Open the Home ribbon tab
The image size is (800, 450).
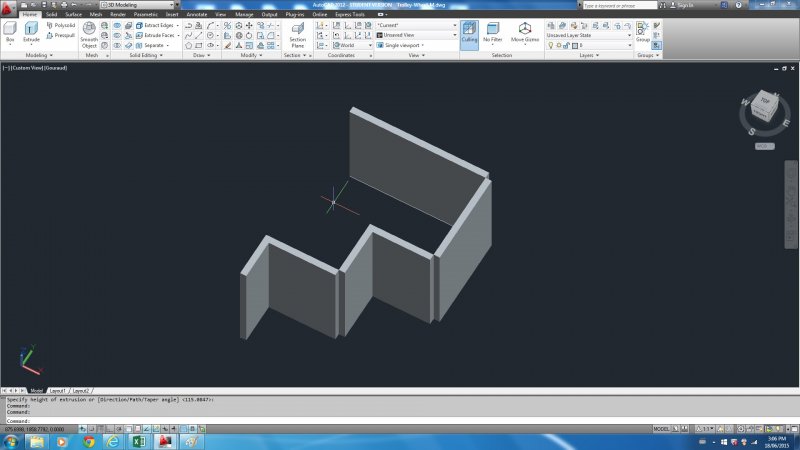coord(30,14)
